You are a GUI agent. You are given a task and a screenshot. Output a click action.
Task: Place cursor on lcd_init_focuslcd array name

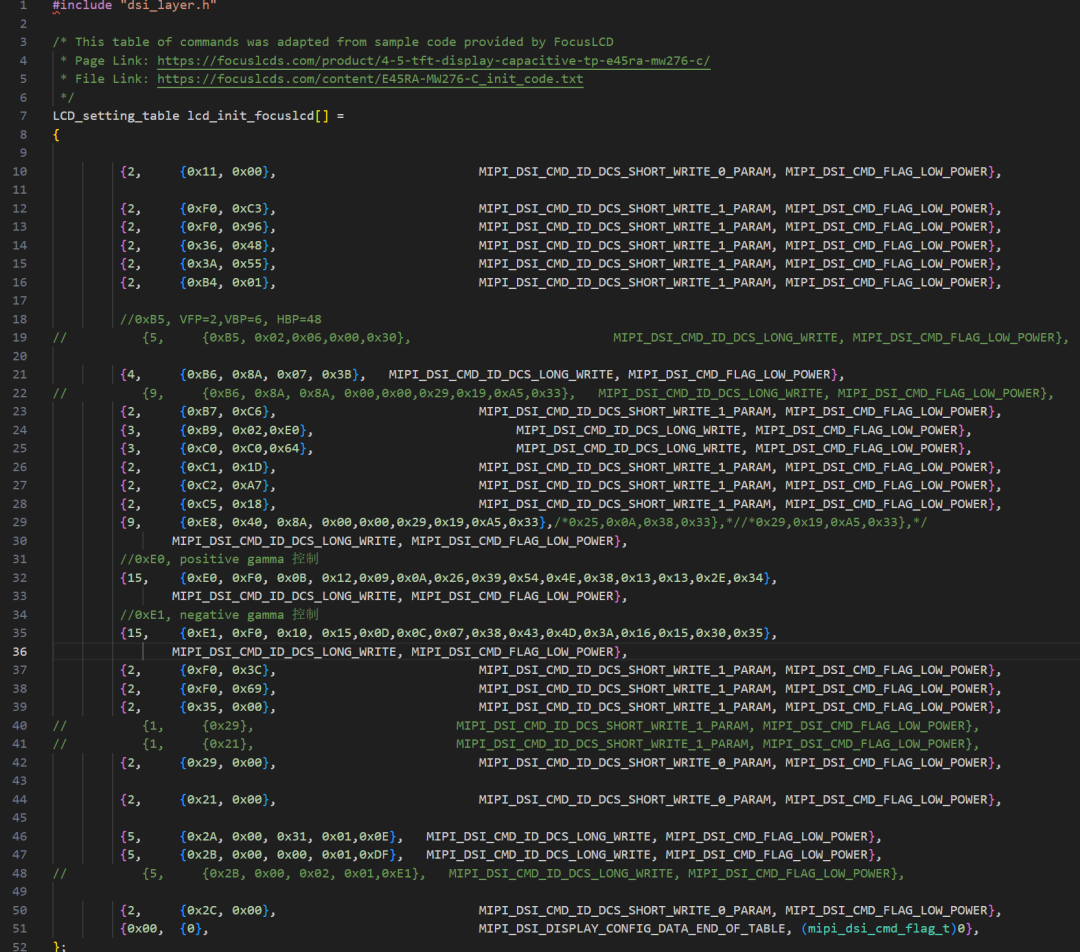(x=251, y=116)
